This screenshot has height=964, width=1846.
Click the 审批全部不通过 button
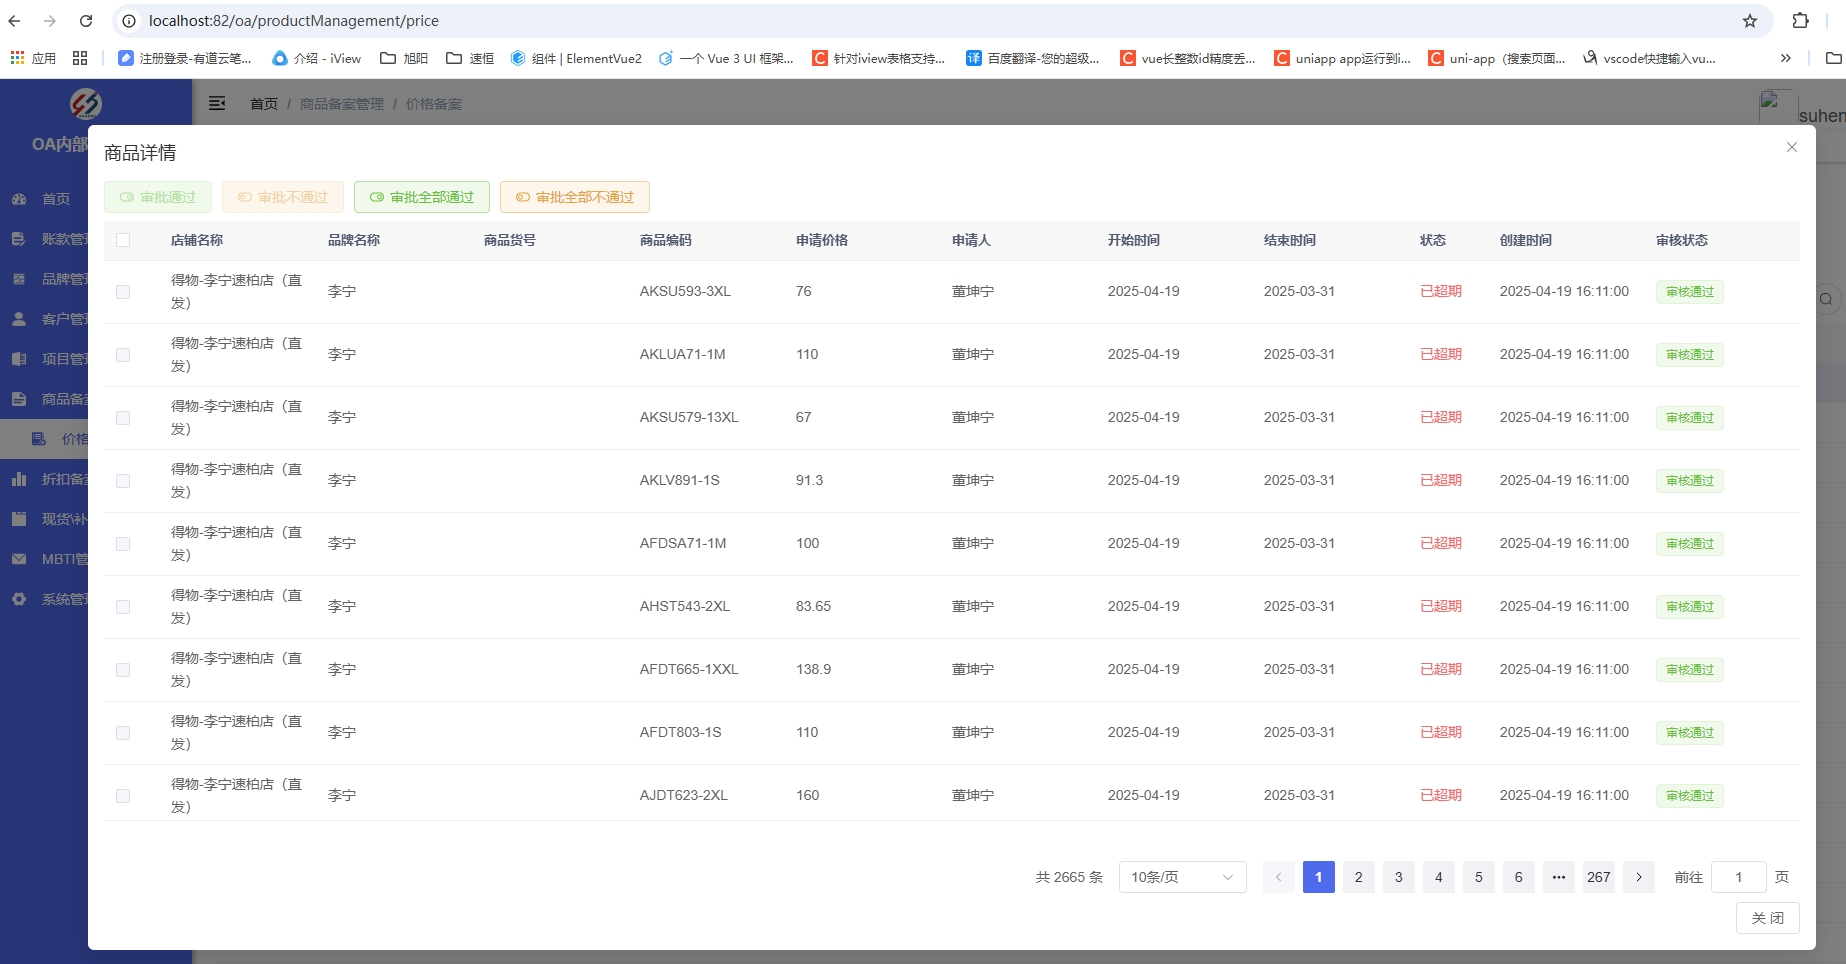[574, 197]
